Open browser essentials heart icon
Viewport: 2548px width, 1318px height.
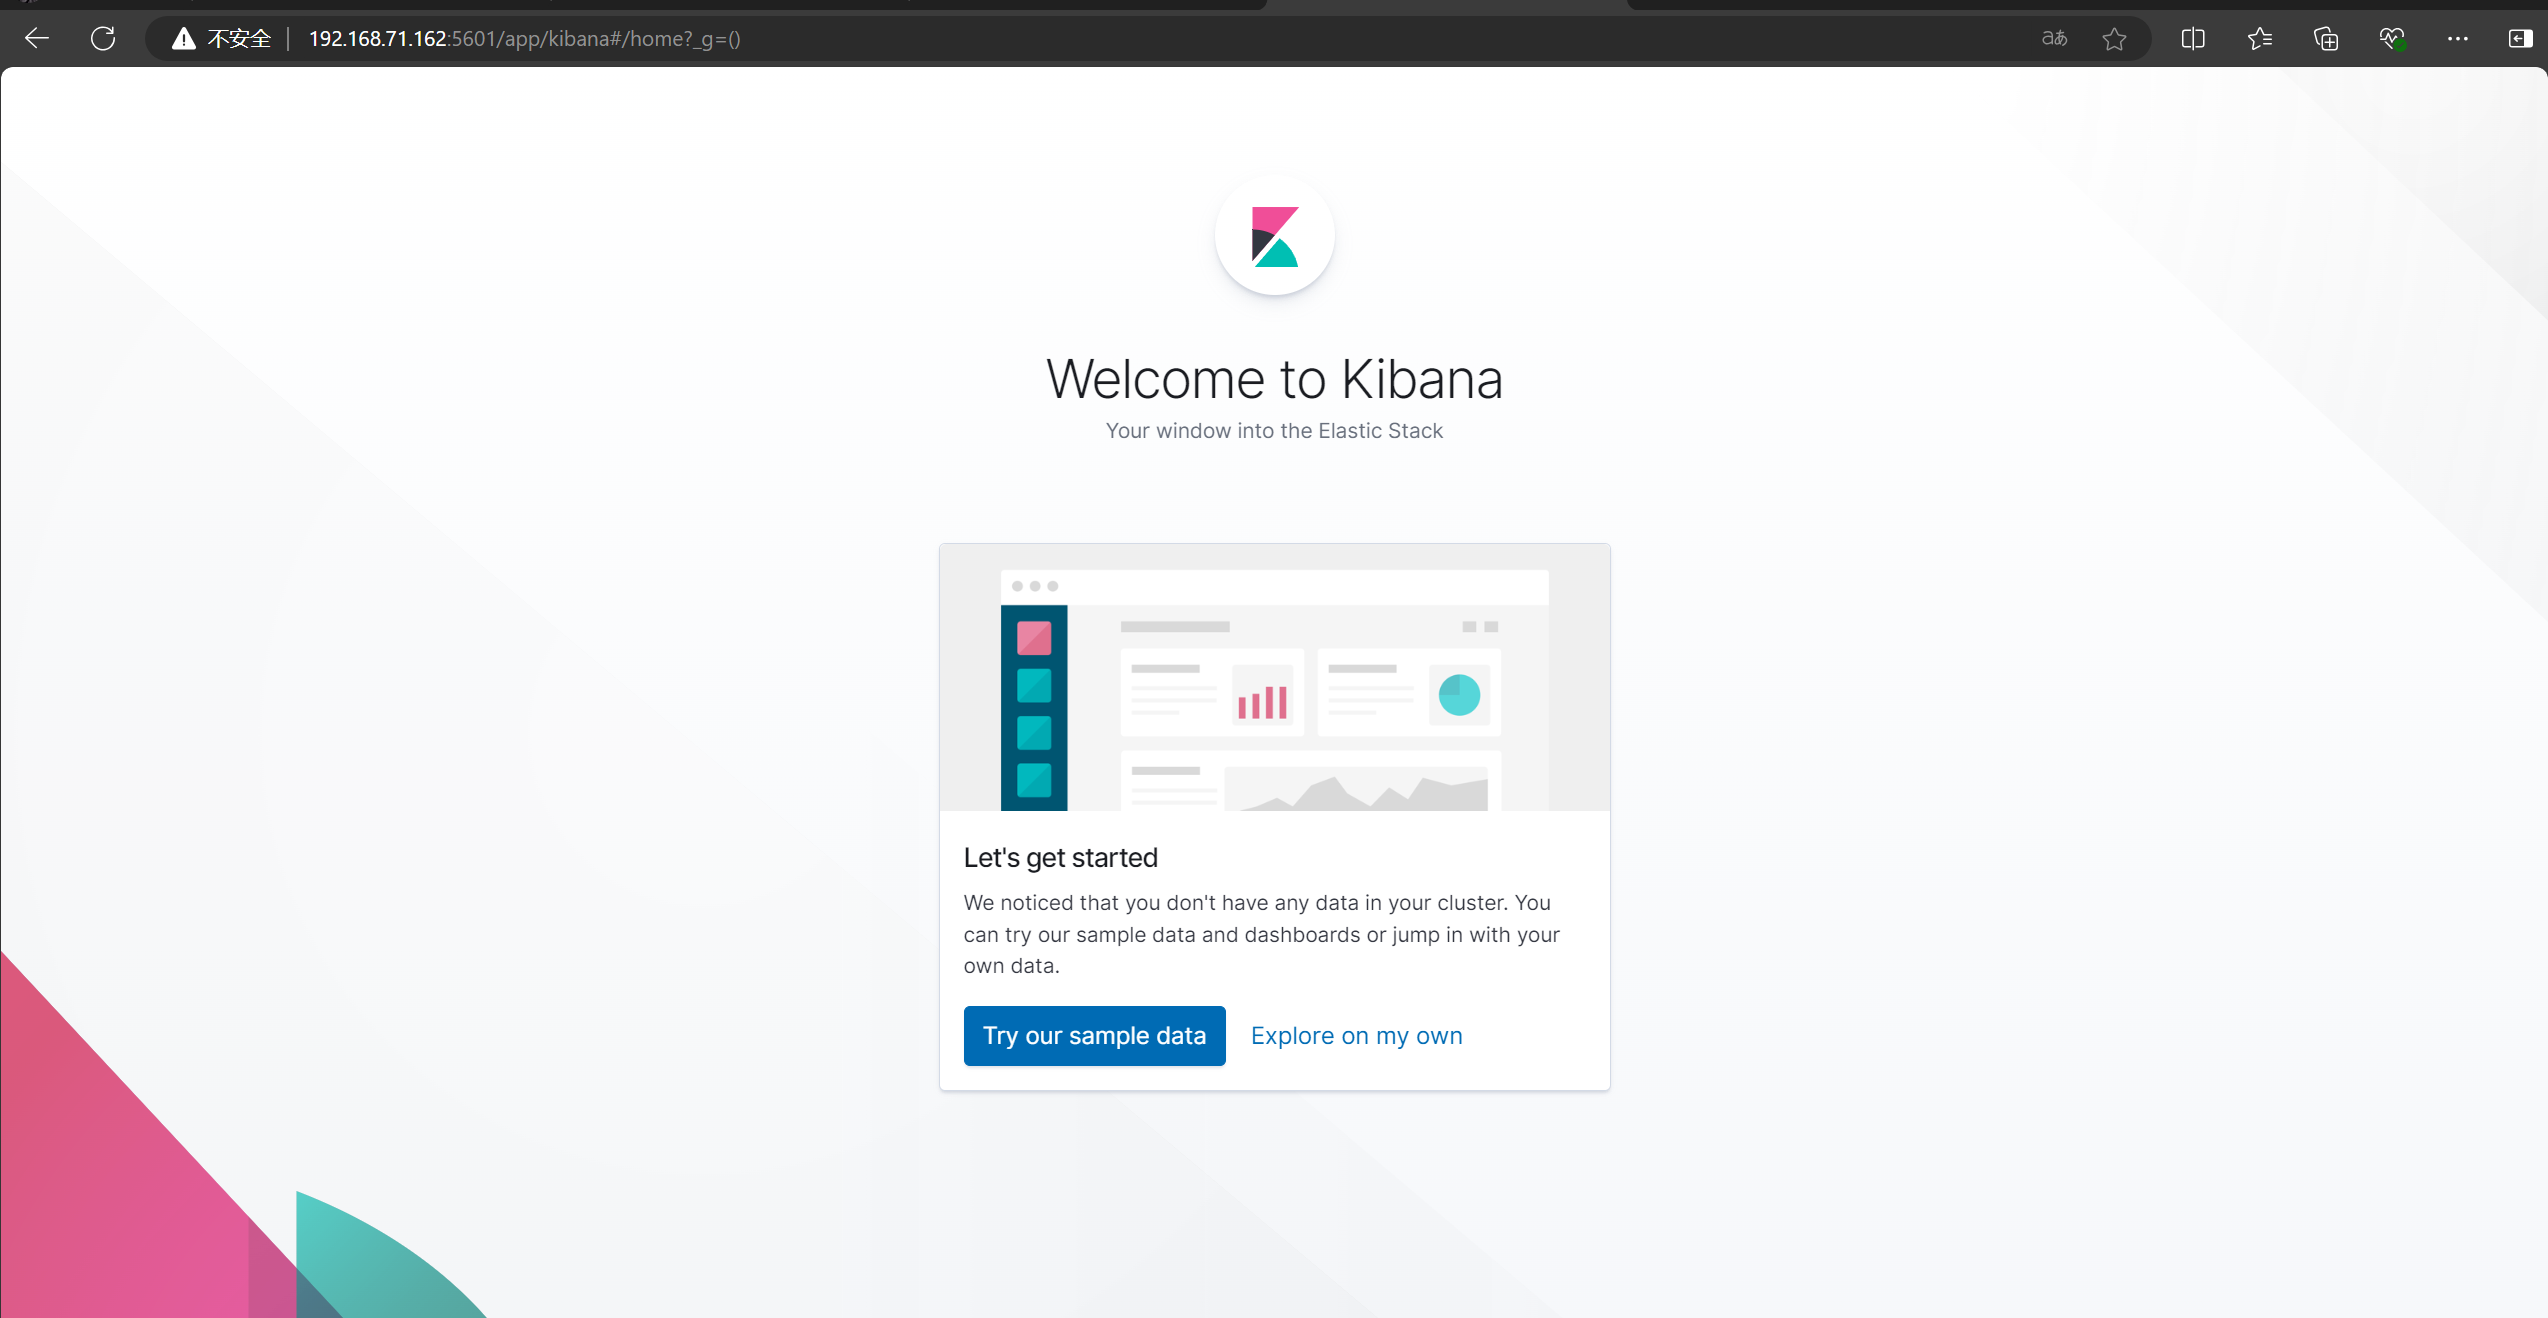[x=2392, y=39]
